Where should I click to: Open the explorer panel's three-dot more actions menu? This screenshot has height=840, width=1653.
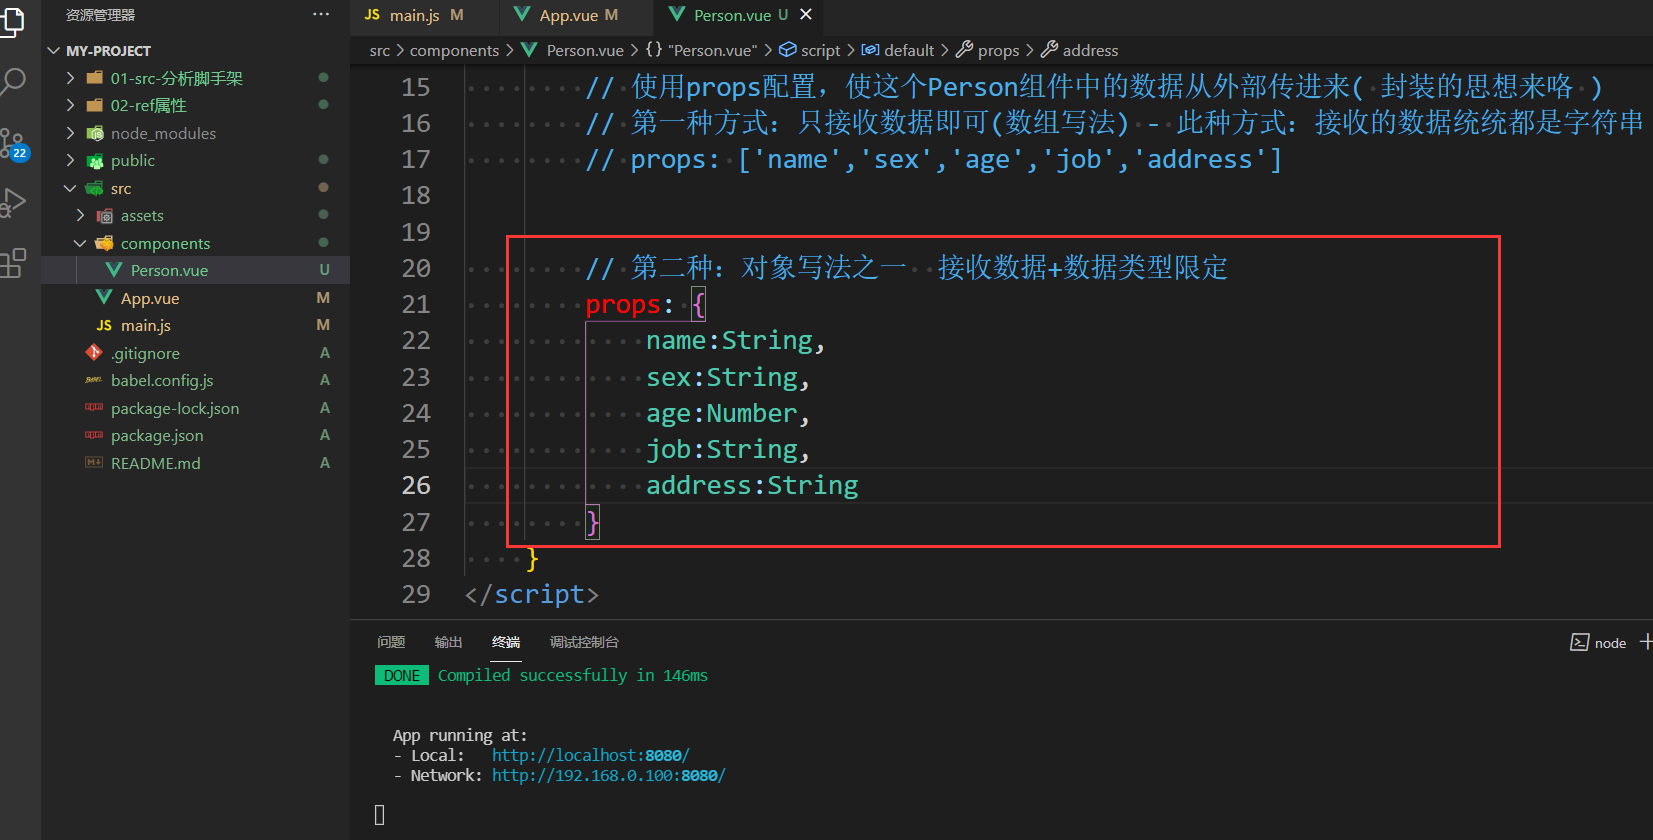pos(321,15)
